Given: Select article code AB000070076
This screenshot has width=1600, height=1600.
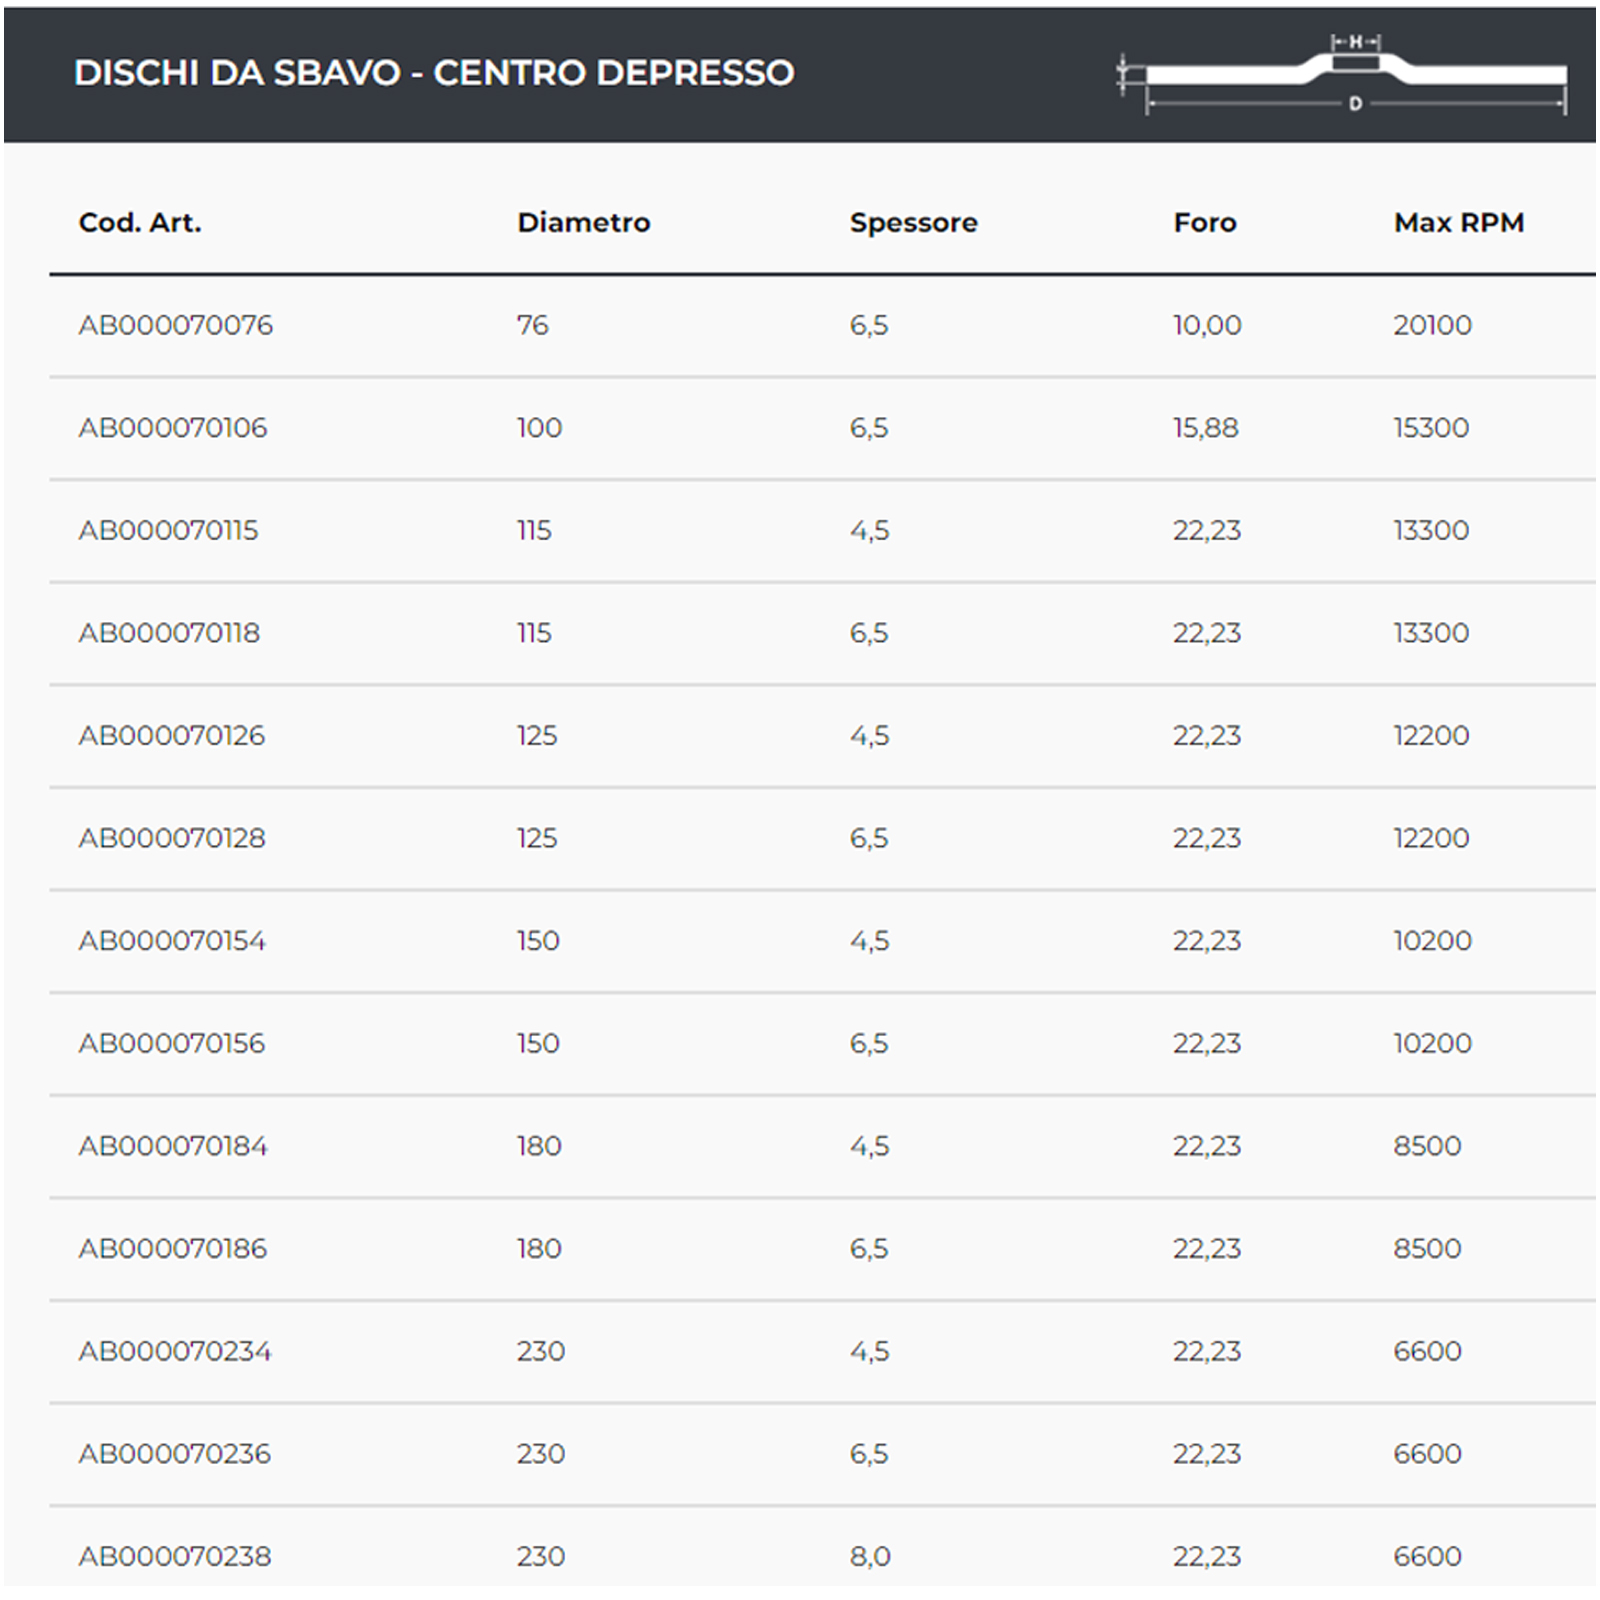Looking at the screenshot, I should point(175,325).
